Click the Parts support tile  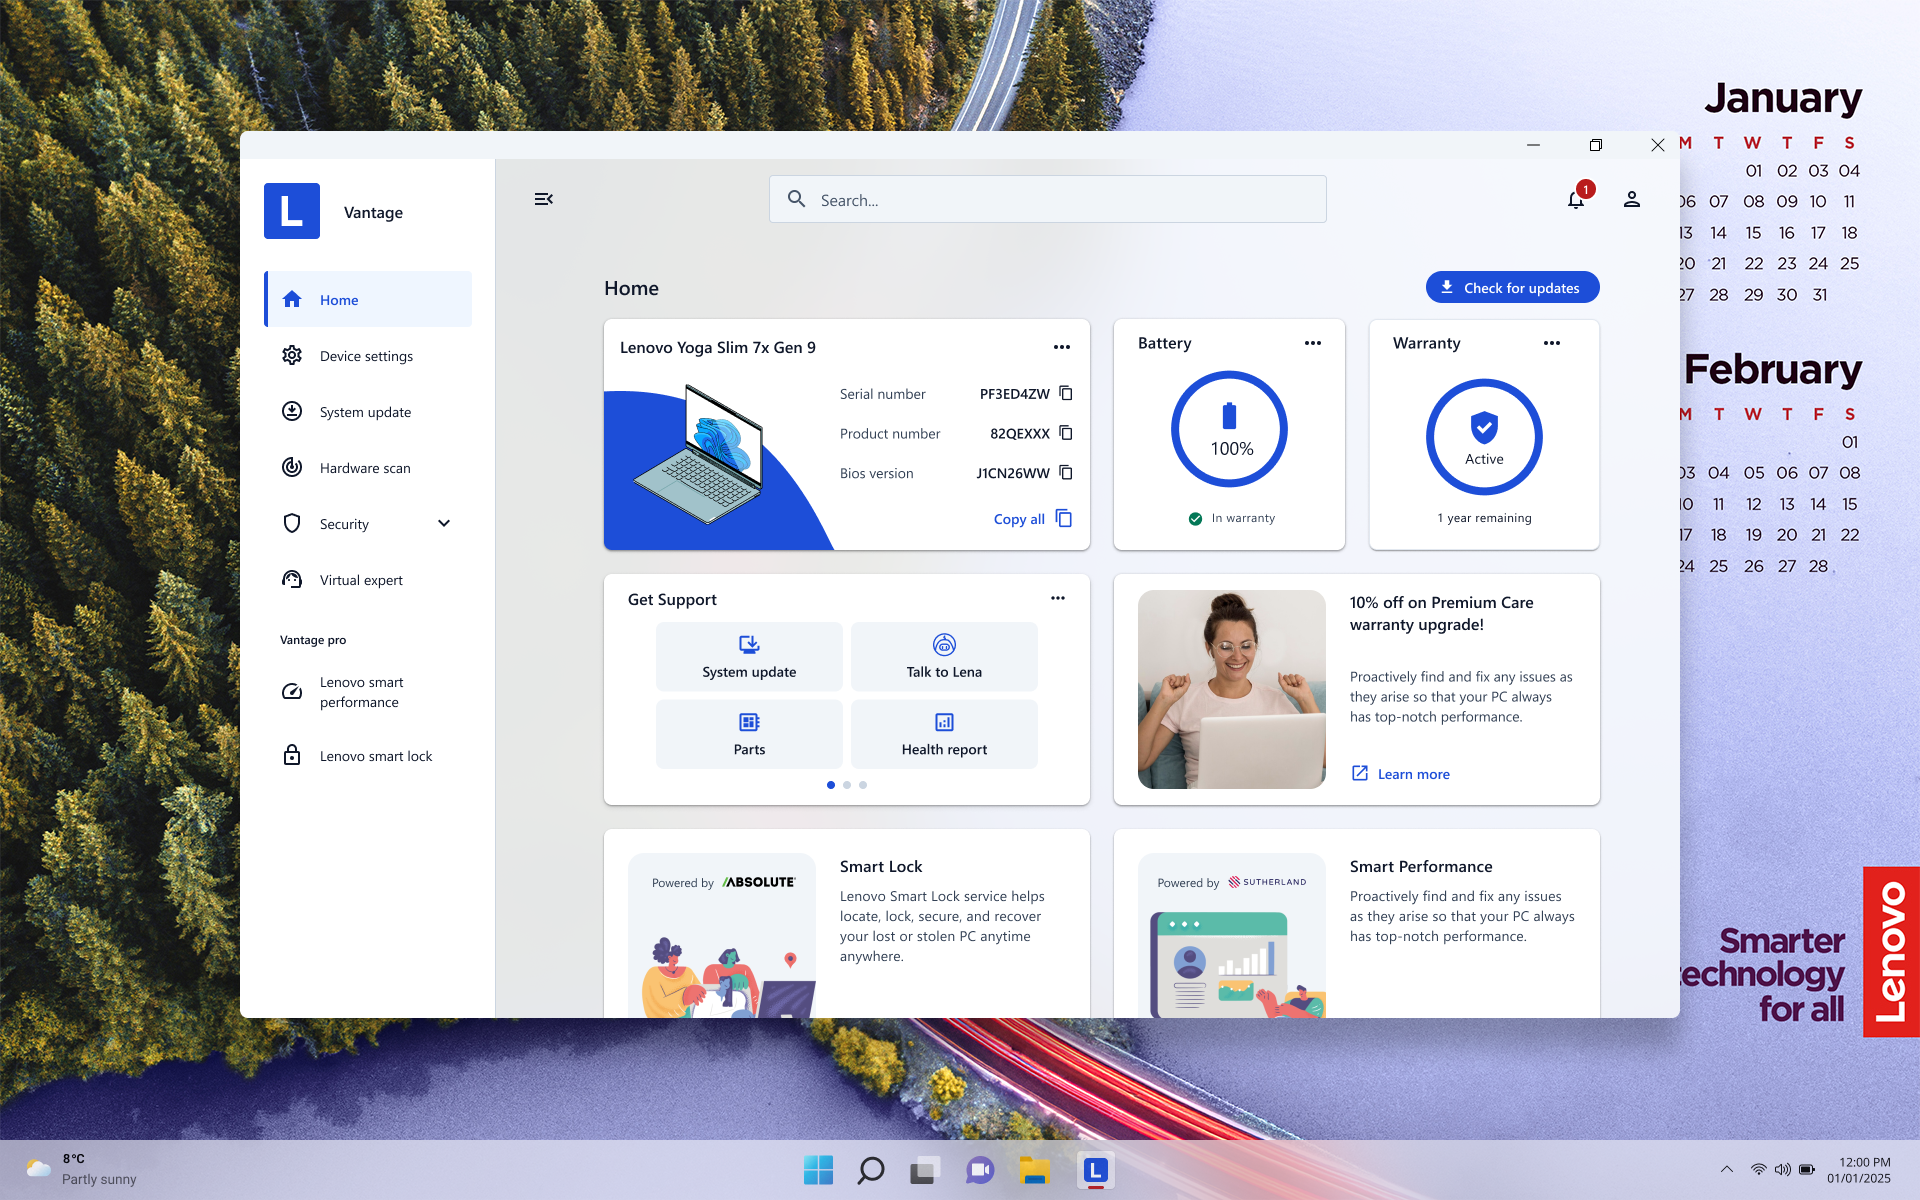(x=749, y=734)
